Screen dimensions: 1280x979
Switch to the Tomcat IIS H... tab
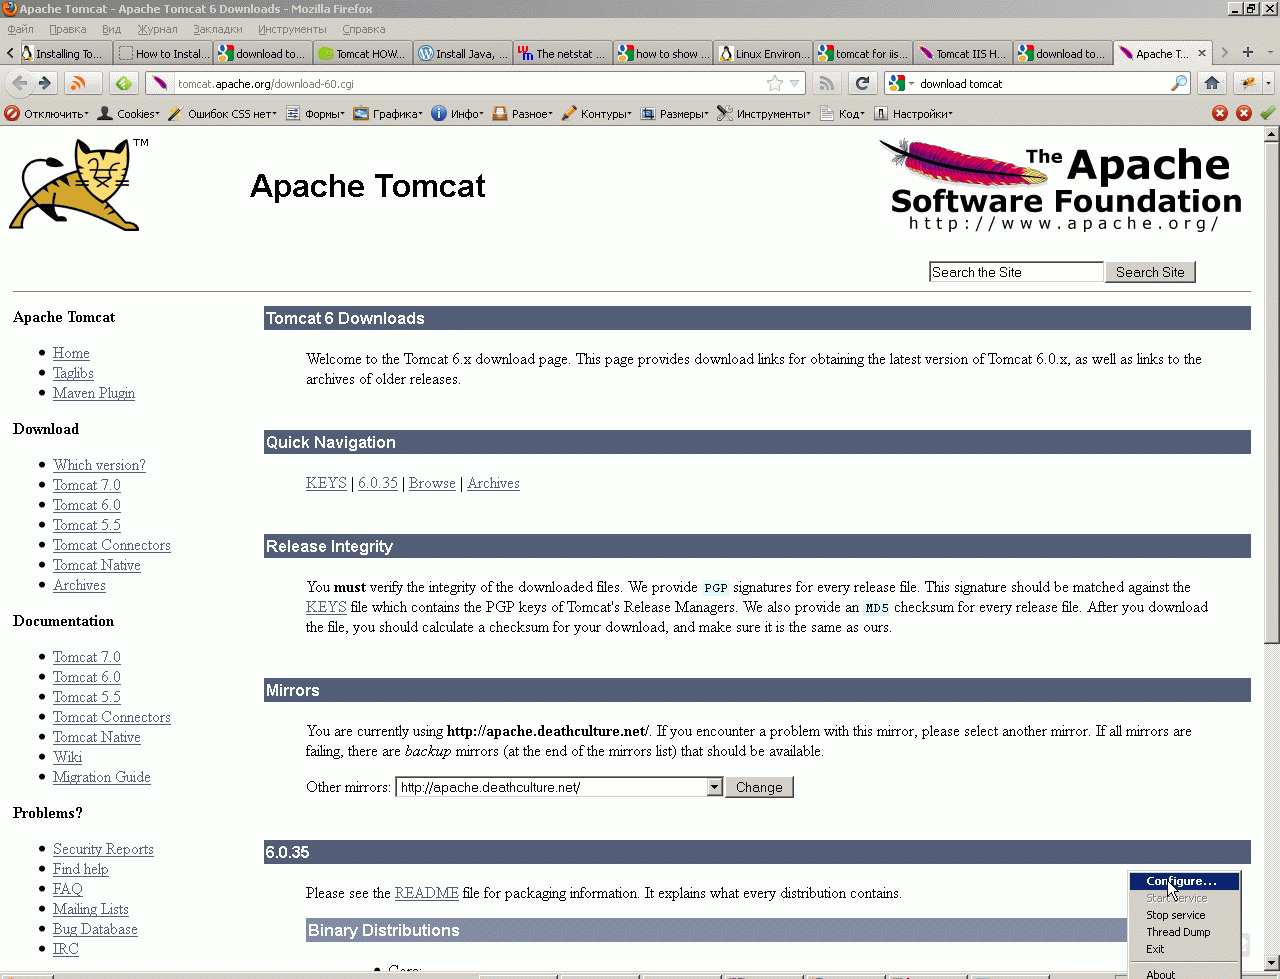point(962,53)
